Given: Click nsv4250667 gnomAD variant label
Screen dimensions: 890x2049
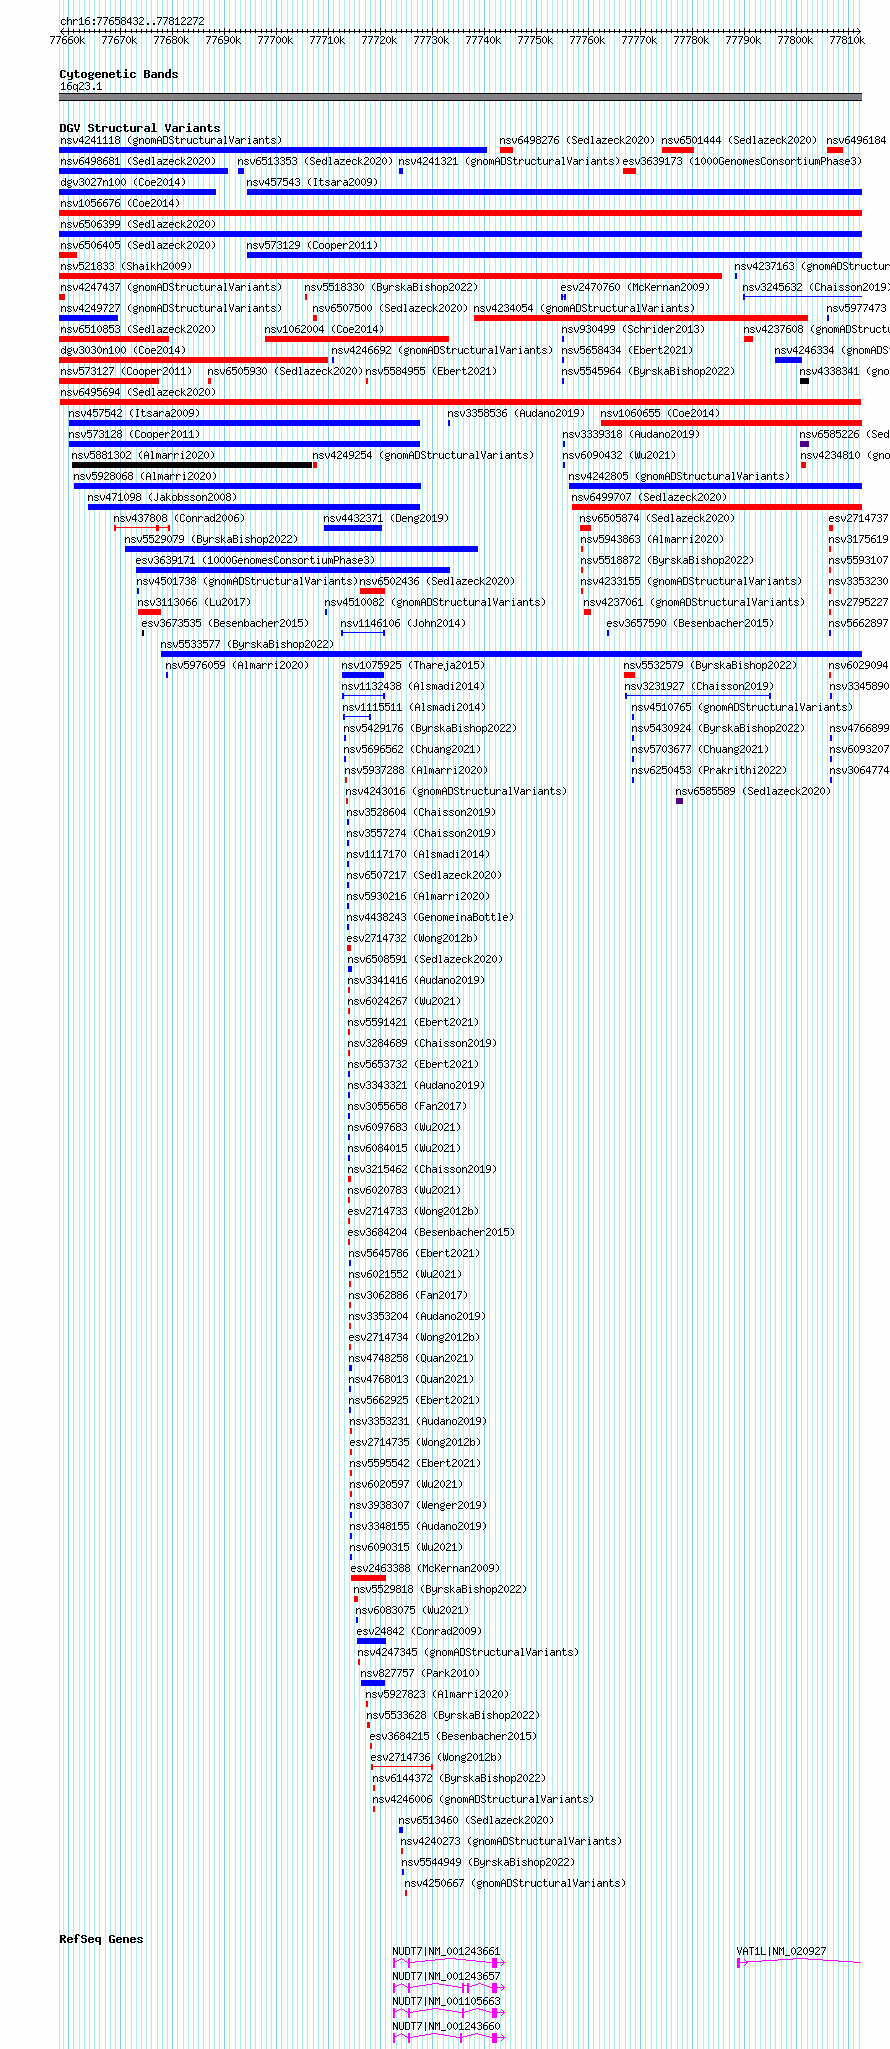Looking at the screenshot, I should click(516, 1883).
